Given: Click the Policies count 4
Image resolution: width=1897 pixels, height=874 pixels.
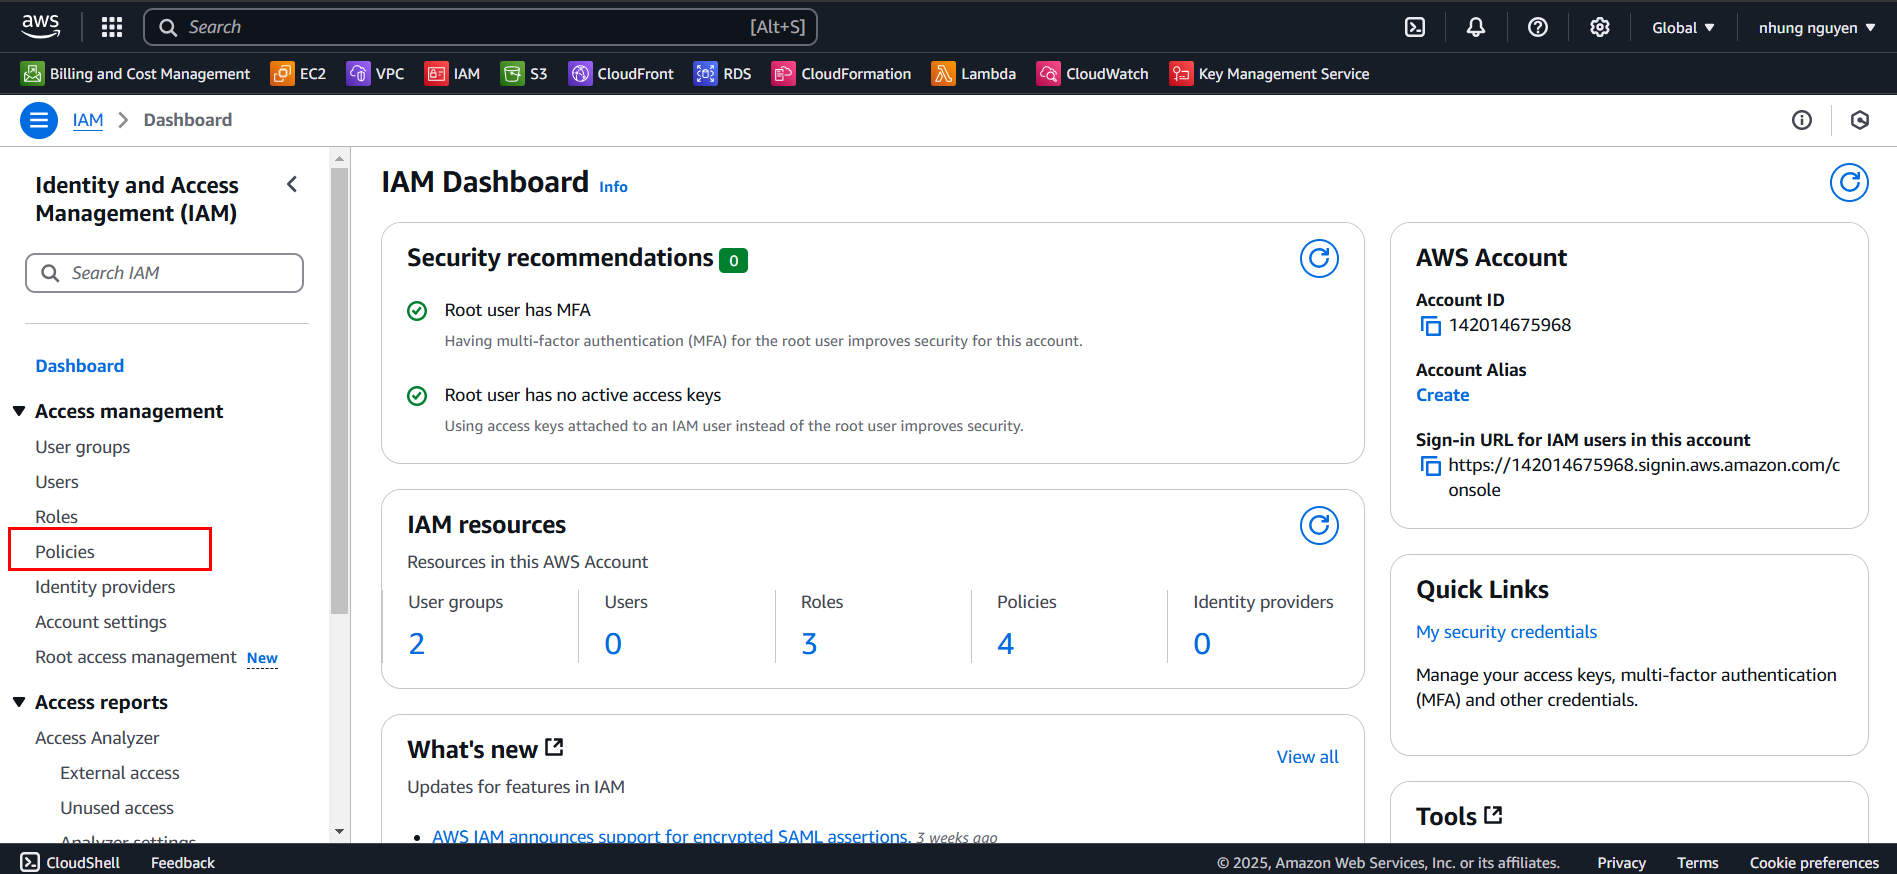Looking at the screenshot, I should click(1005, 644).
